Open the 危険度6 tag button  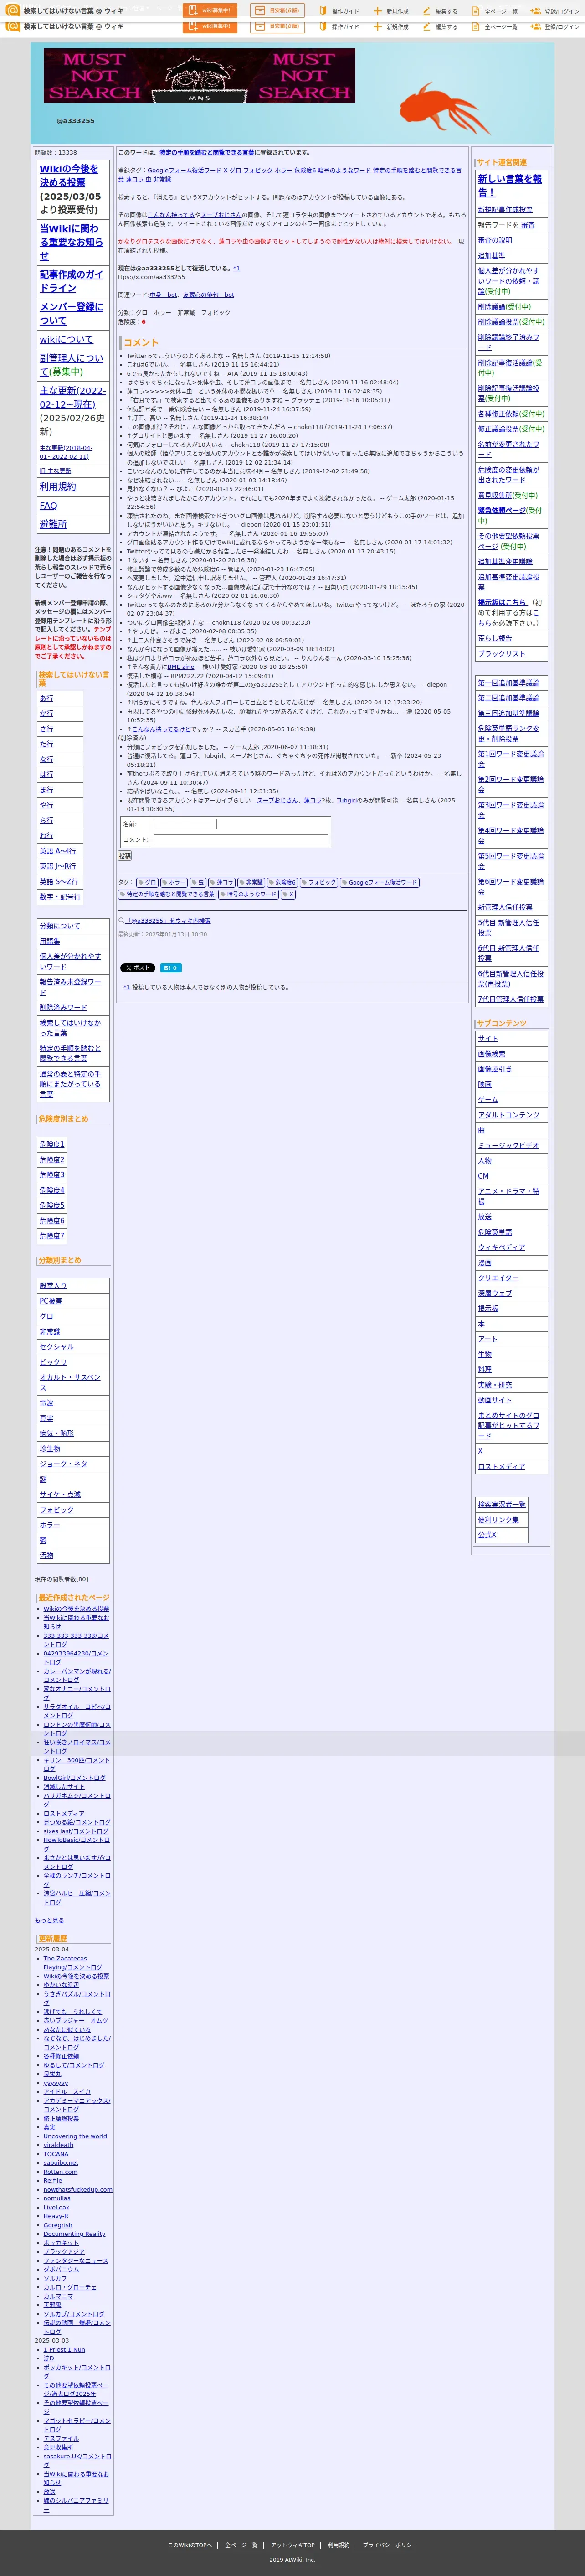[x=282, y=883]
